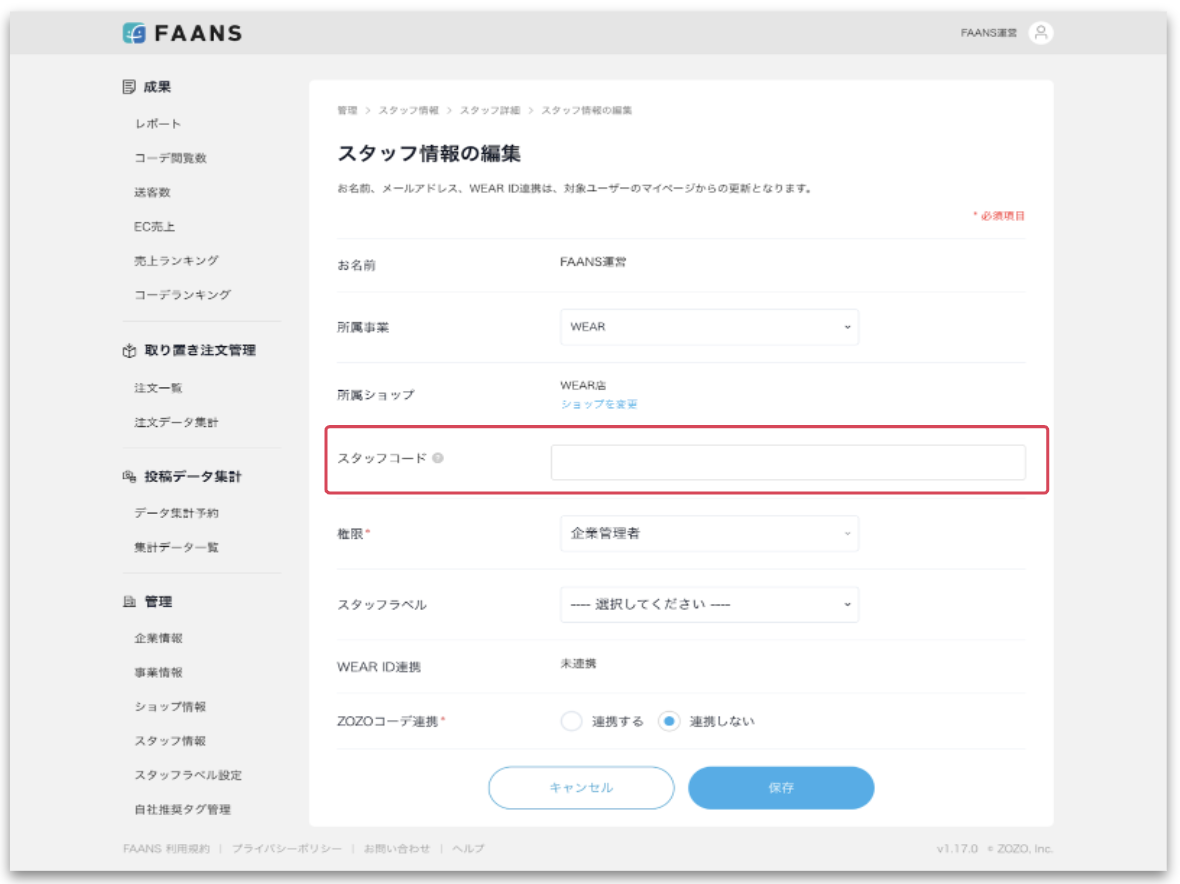Click the 保存 button

coord(781,788)
